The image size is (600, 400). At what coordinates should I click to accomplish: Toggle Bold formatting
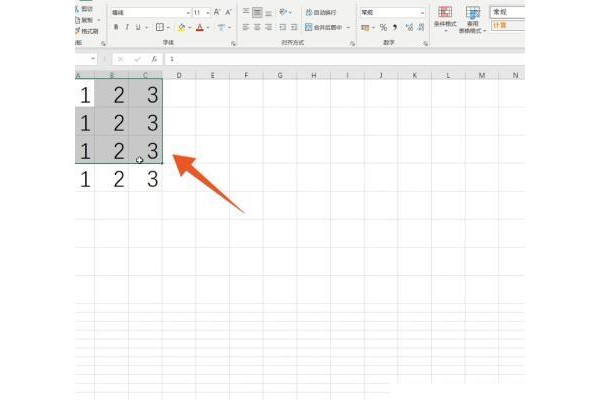pos(116,27)
